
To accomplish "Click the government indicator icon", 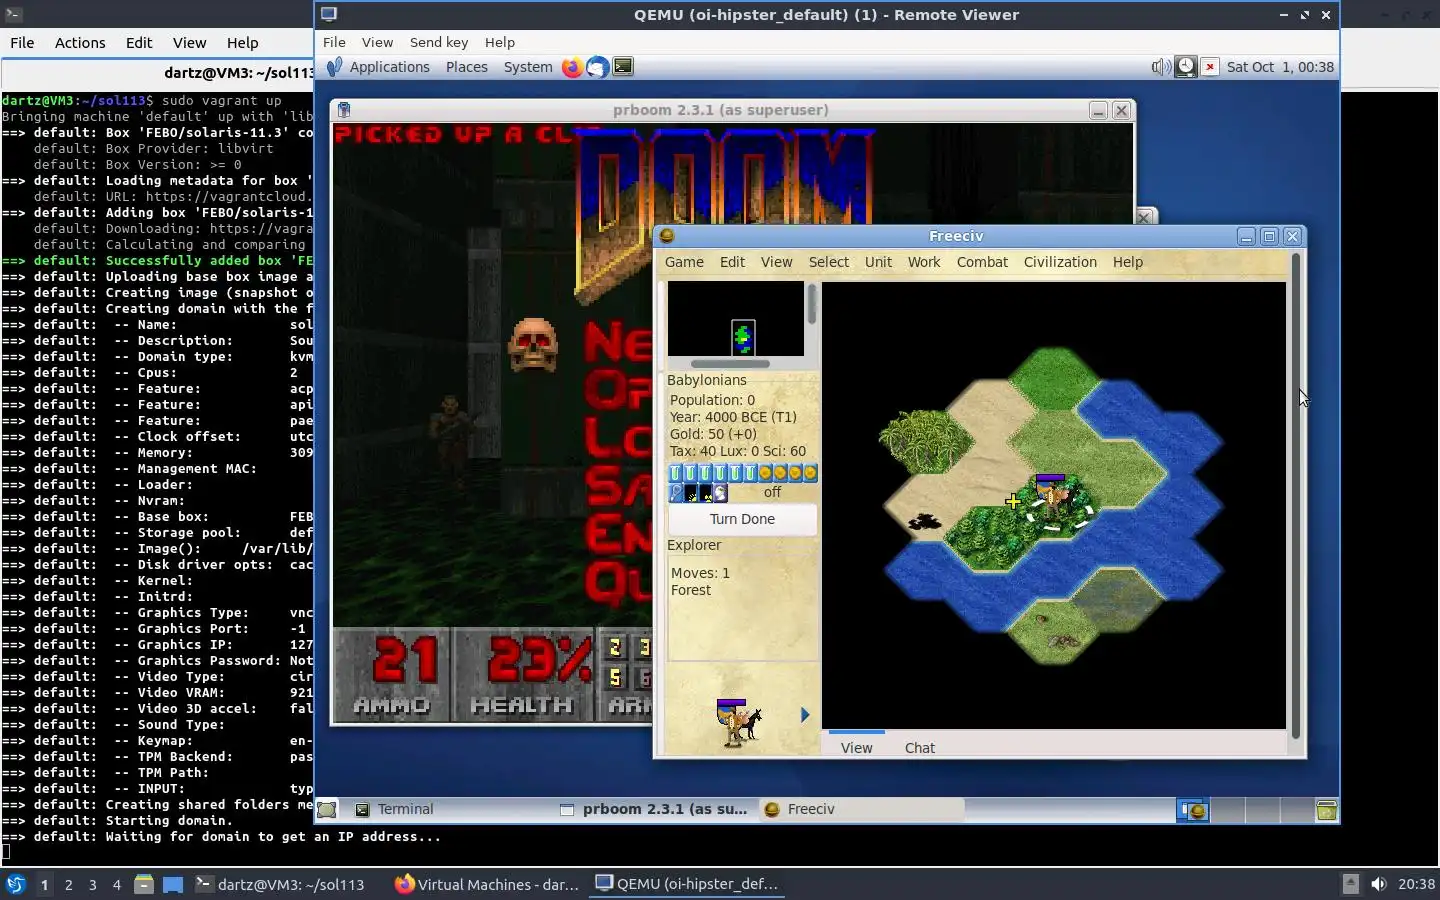I will point(720,492).
